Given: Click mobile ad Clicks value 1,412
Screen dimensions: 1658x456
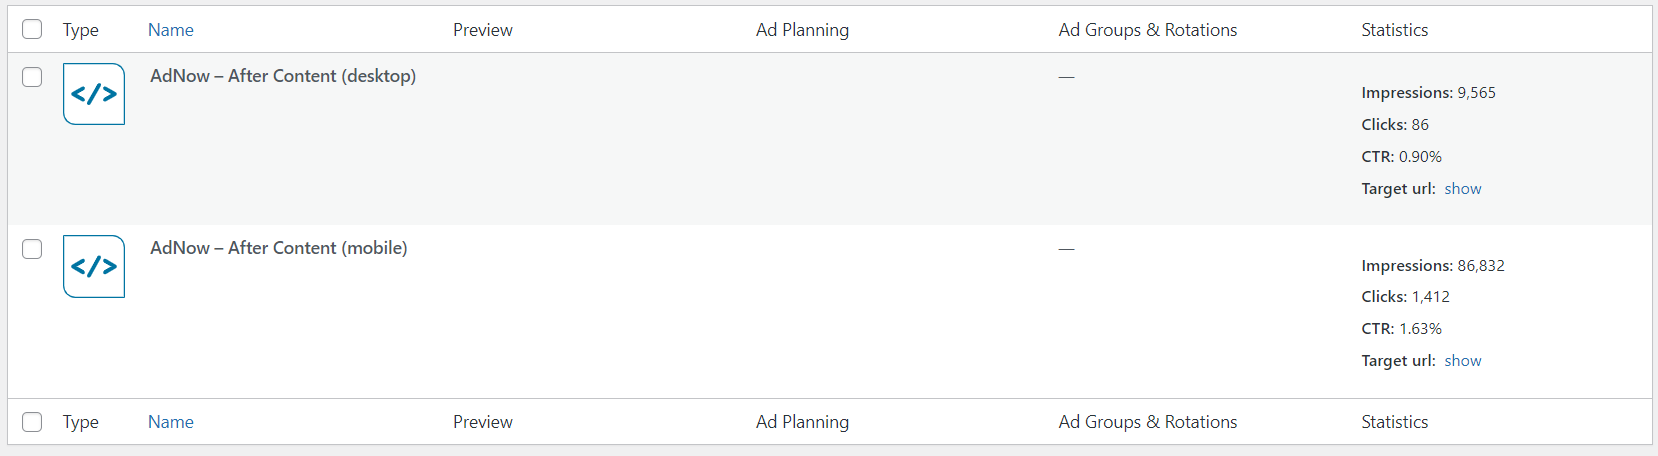Looking at the screenshot, I should (1431, 296).
